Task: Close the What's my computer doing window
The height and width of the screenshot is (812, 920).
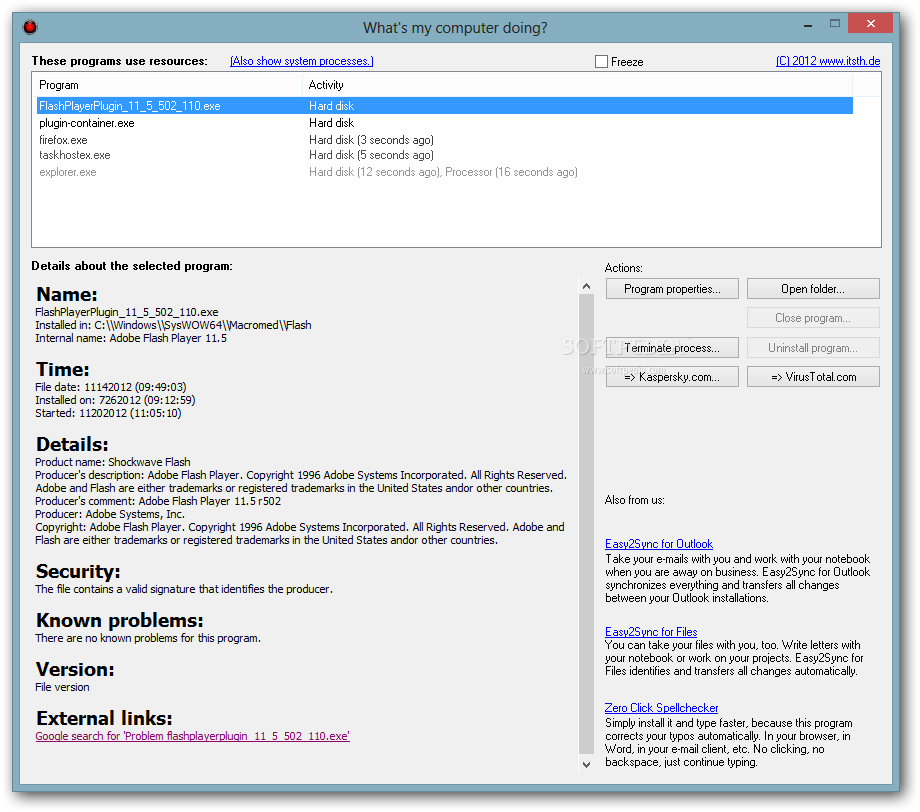Action: [871, 23]
